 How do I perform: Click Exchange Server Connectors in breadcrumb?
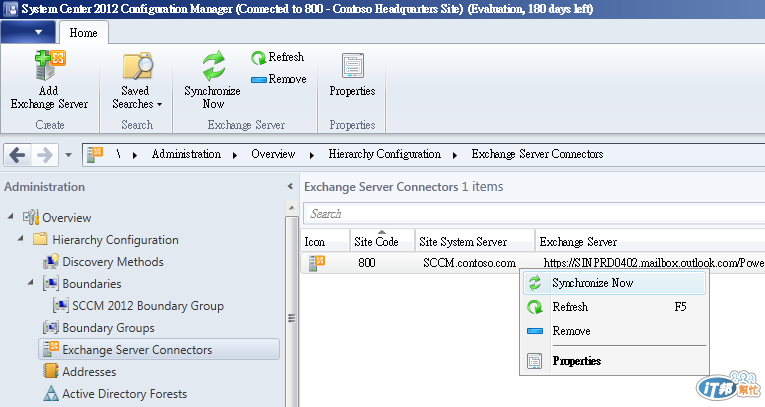[537, 154]
